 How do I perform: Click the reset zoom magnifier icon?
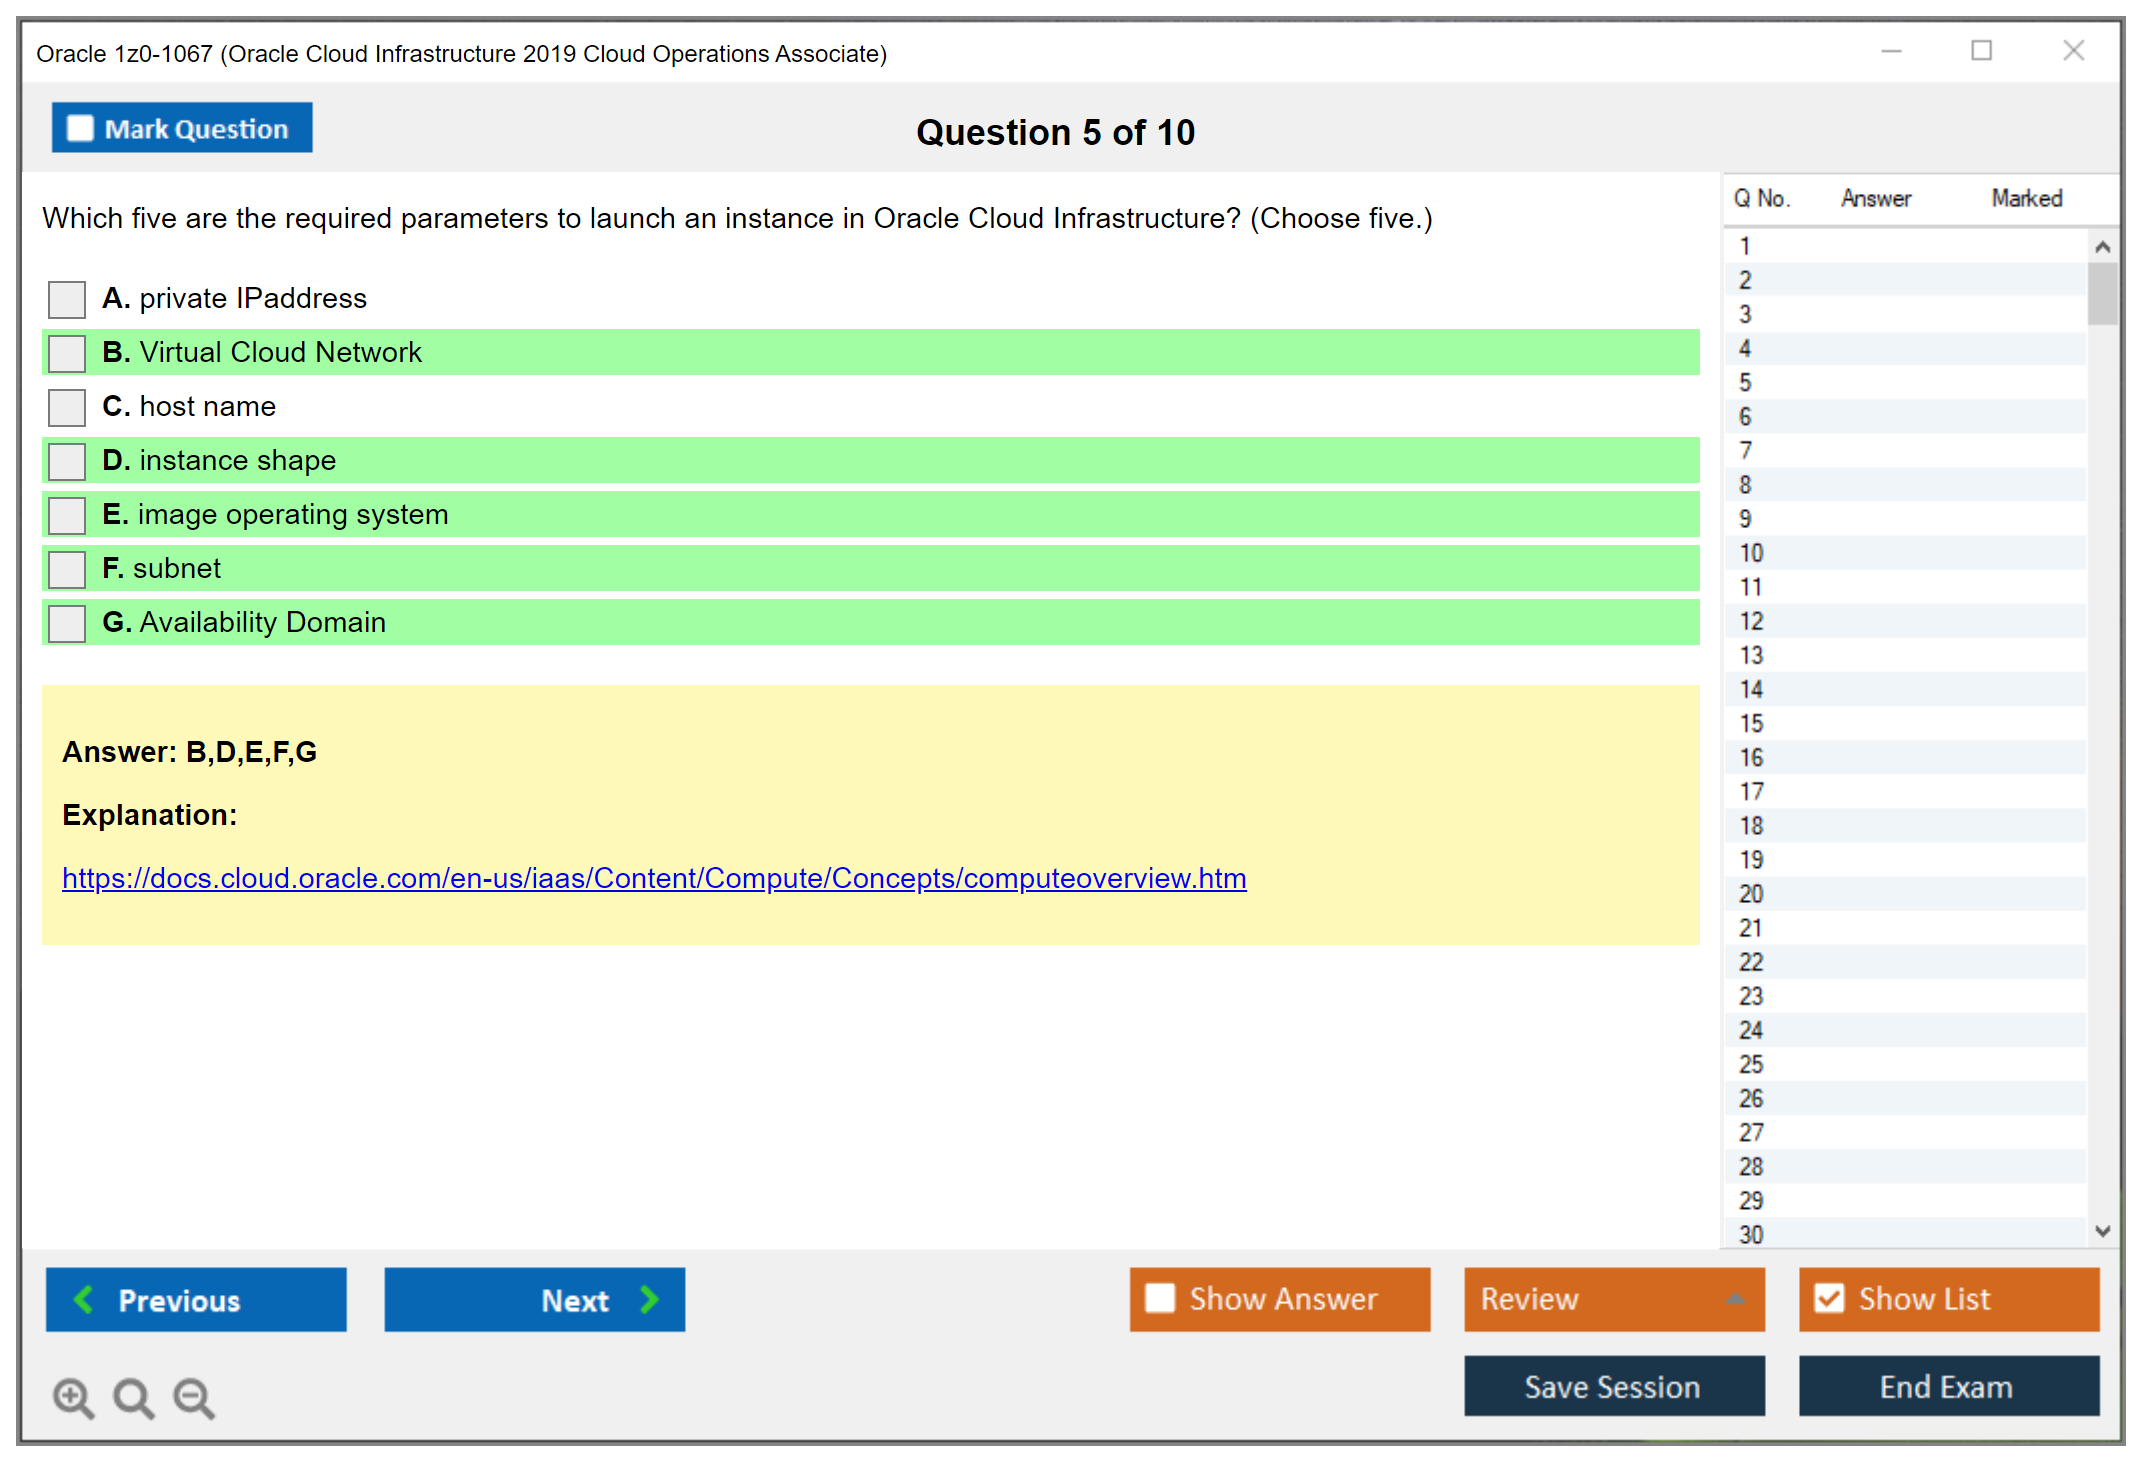pos(133,1397)
